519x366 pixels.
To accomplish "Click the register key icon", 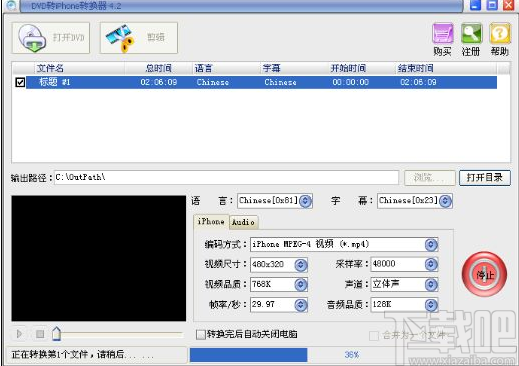I will tap(471, 33).
